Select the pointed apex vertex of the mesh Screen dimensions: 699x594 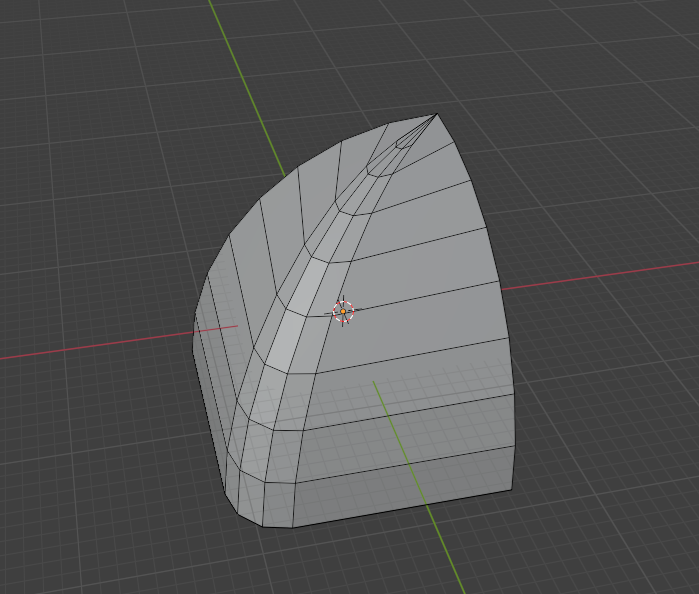click(x=436, y=115)
